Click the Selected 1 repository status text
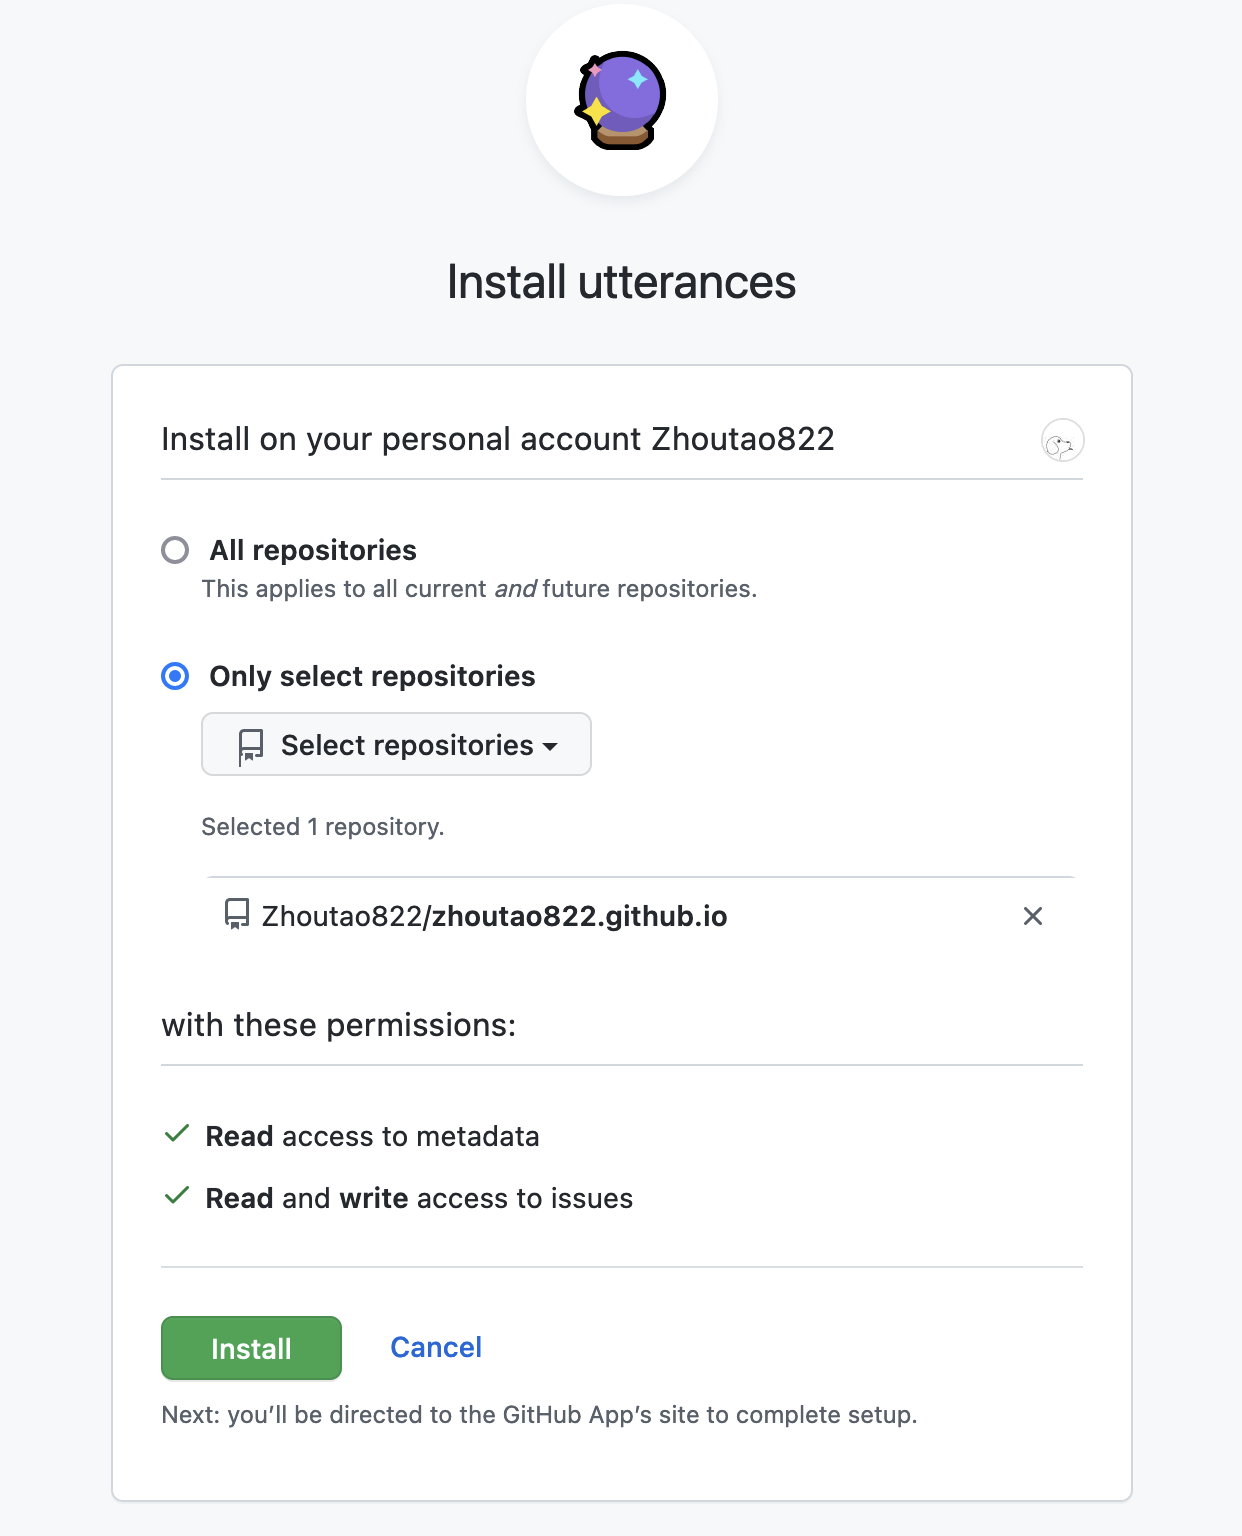 click(323, 827)
